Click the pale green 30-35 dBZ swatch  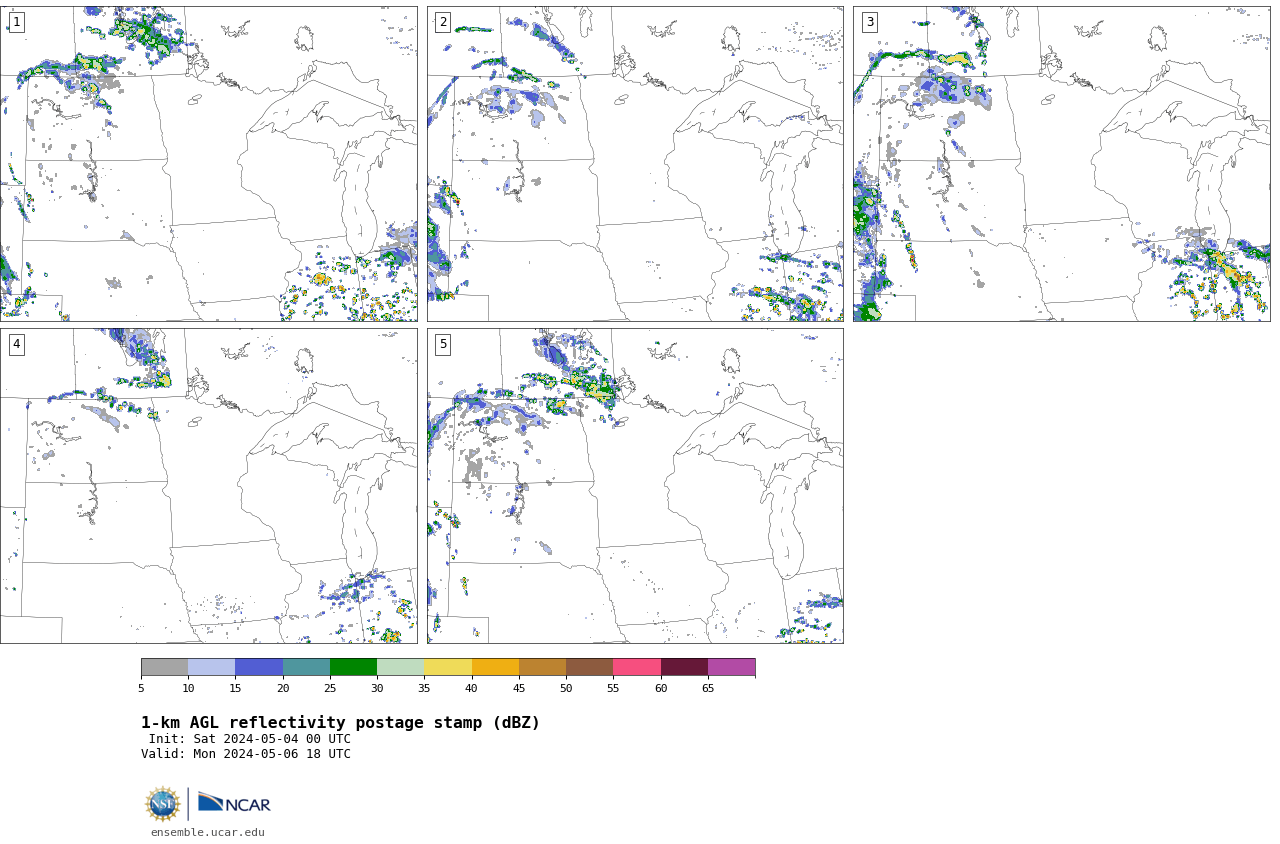[x=401, y=667]
